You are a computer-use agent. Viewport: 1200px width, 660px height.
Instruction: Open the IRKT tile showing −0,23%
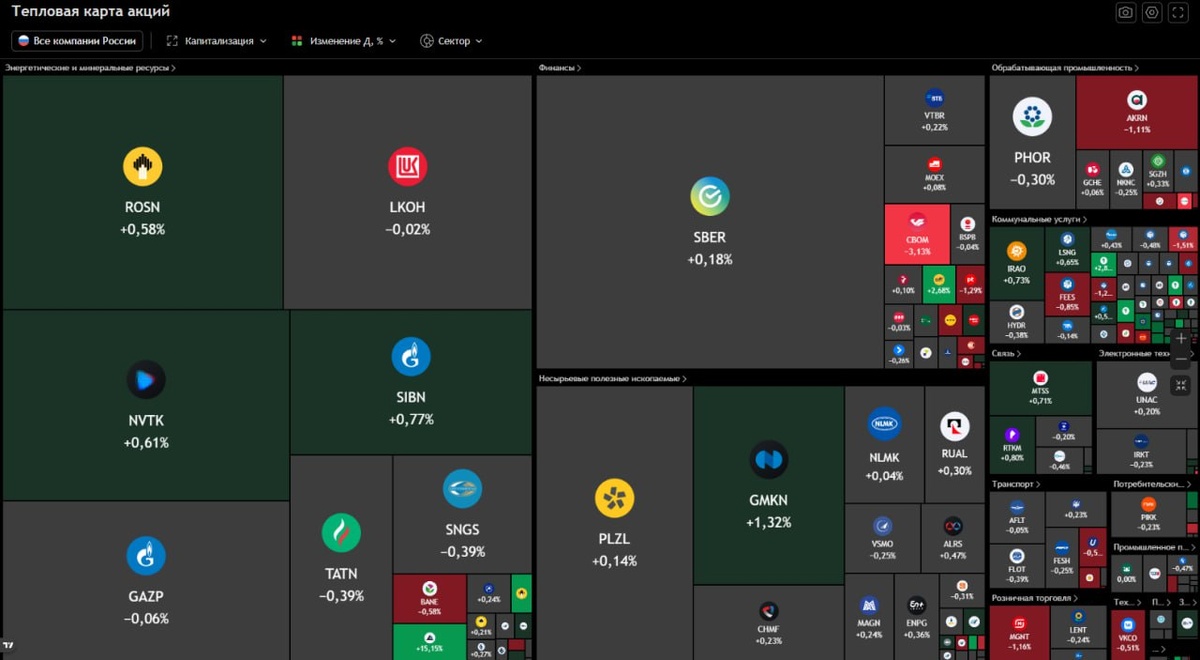point(1141,451)
